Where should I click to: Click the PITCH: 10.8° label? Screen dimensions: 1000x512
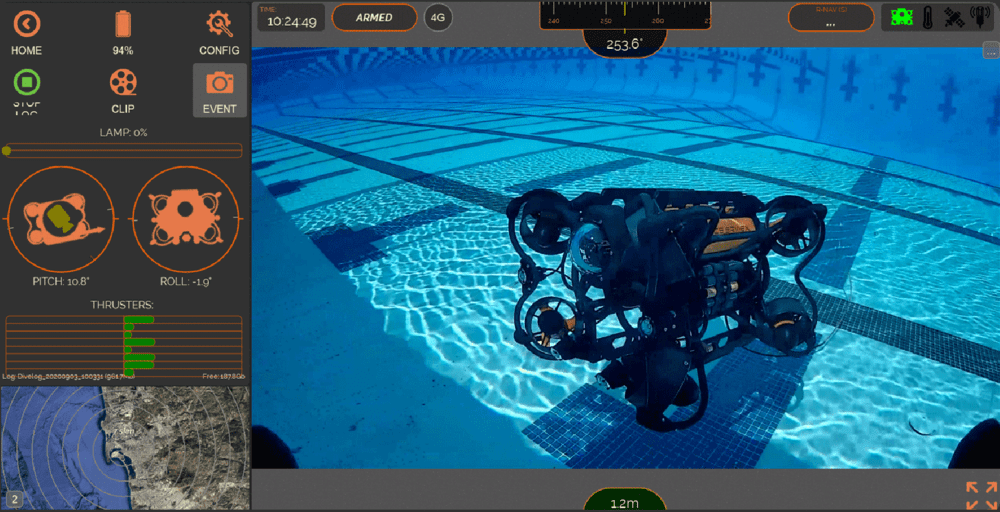(61, 281)
